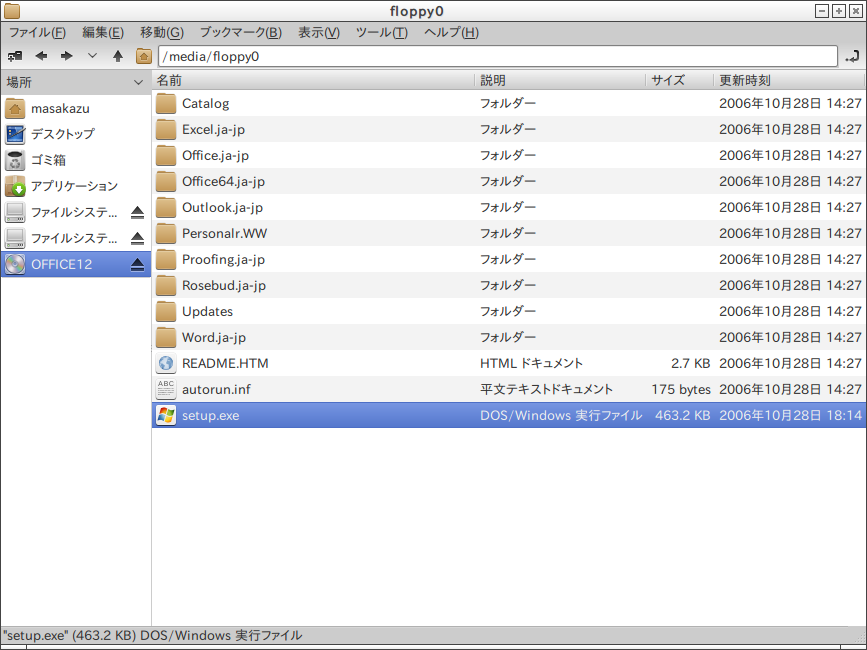This screenshot has height=650, width=867.
Task: Open the ヘルプ(H) menu
Action: (x=451, y=33)
